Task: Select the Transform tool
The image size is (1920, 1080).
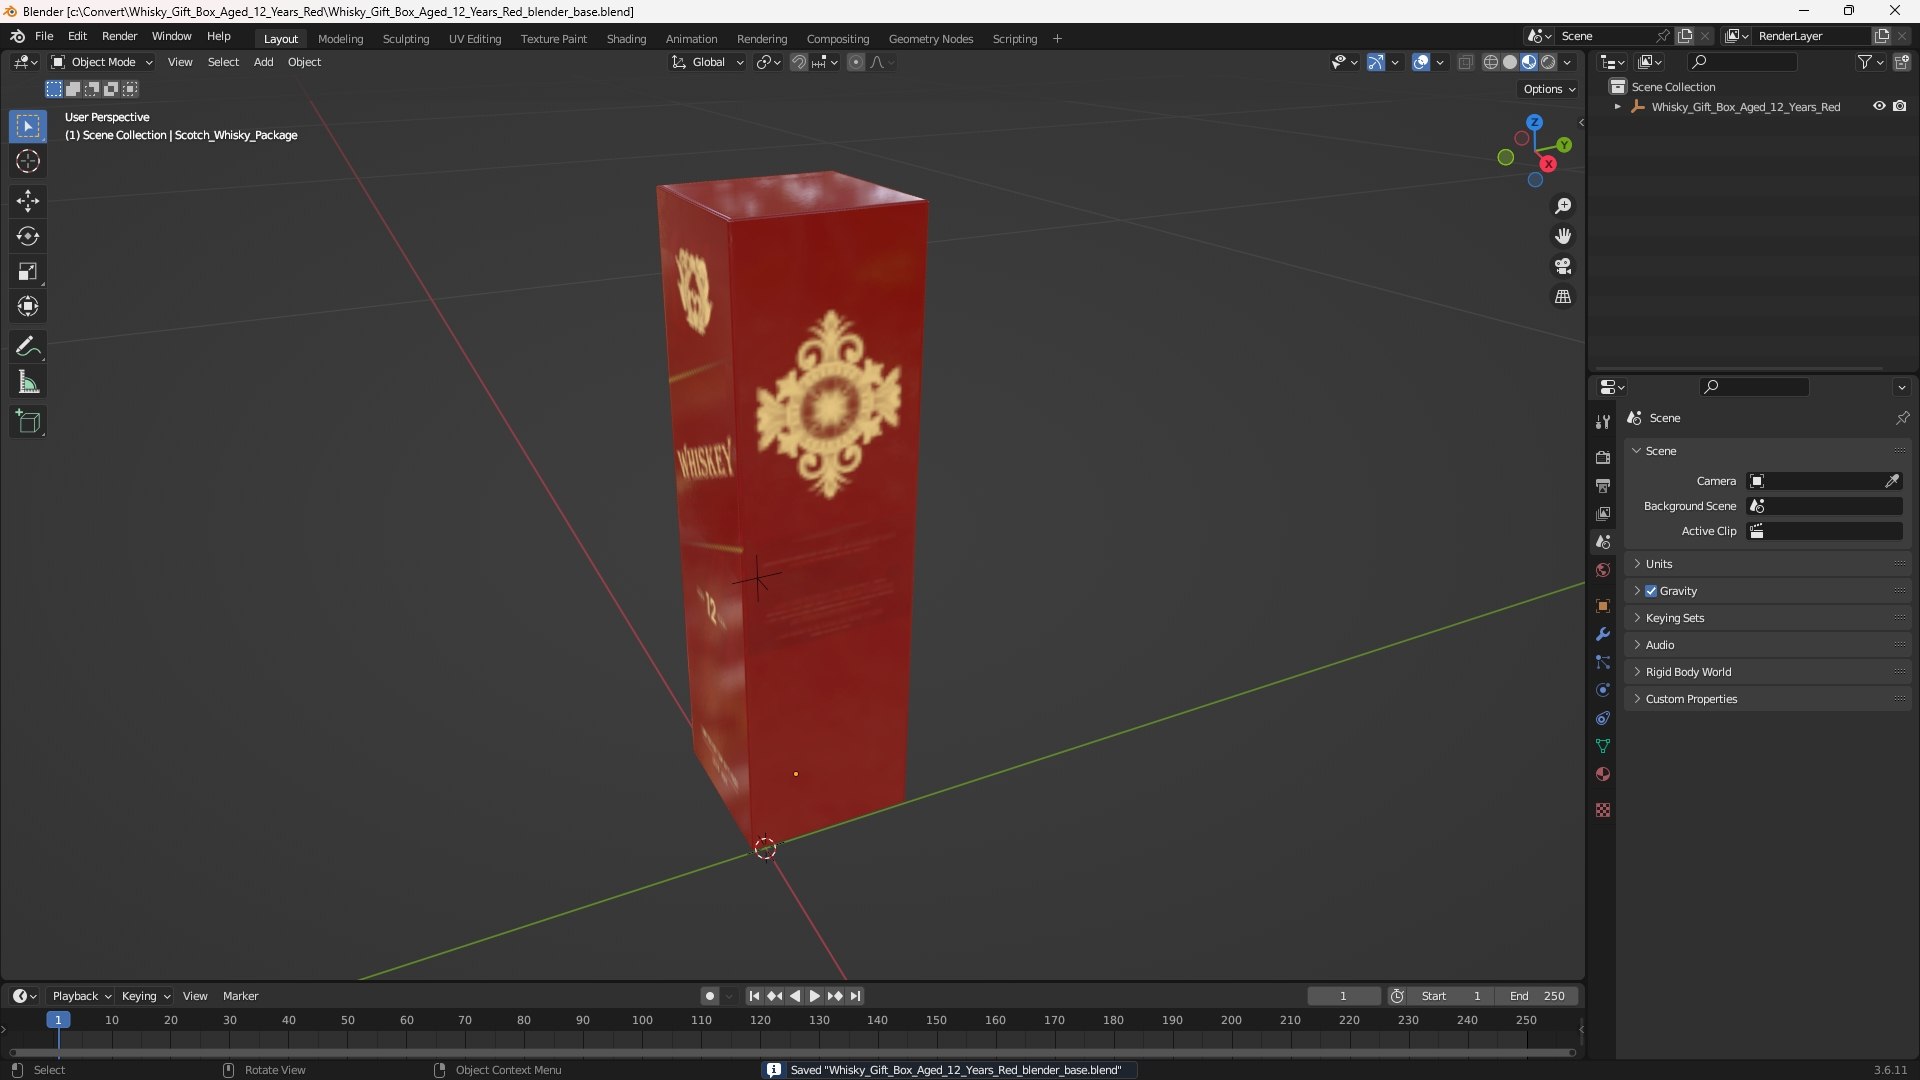Action: 28,306
